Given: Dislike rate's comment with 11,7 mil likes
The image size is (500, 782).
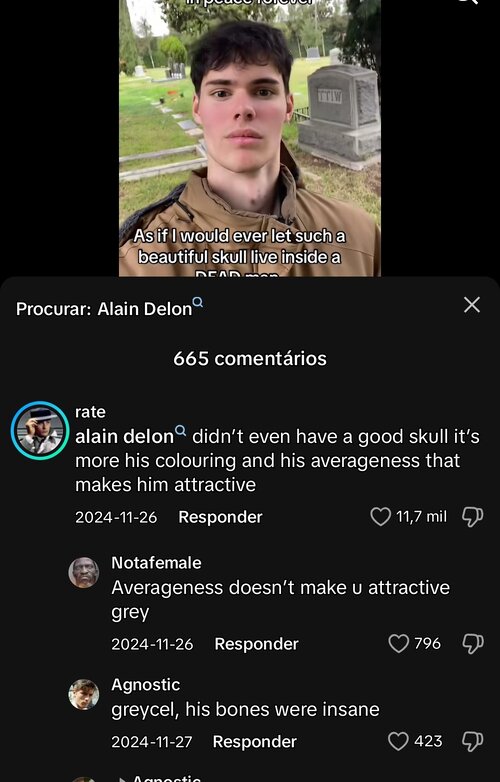Looking at the screenshot, I should (472, 517).
